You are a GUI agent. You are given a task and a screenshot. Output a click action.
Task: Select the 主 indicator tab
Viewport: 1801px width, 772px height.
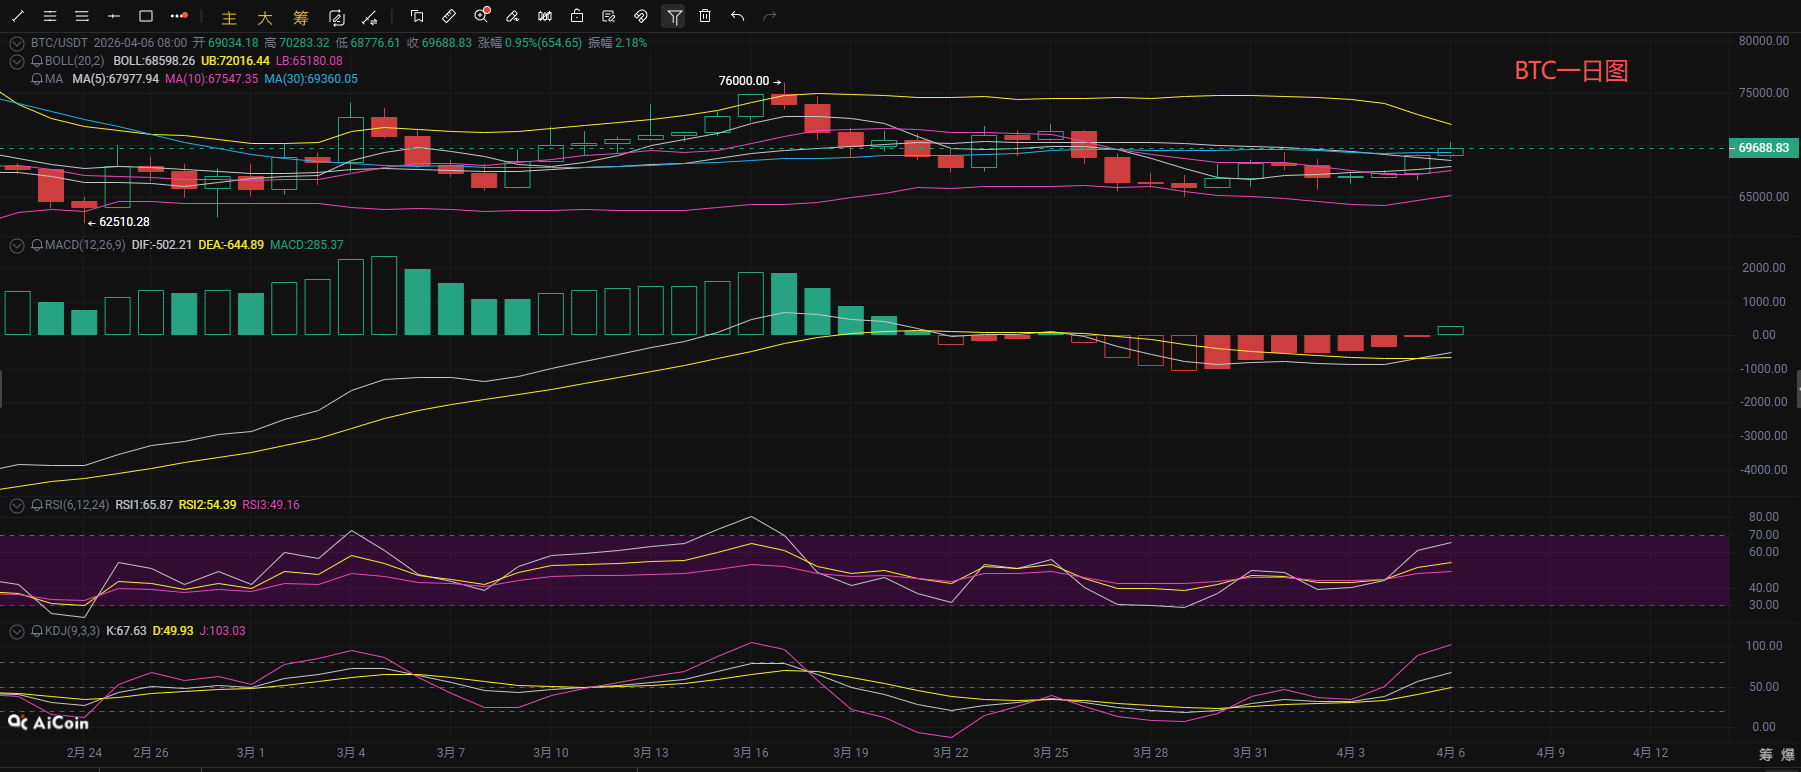point(229,18)
